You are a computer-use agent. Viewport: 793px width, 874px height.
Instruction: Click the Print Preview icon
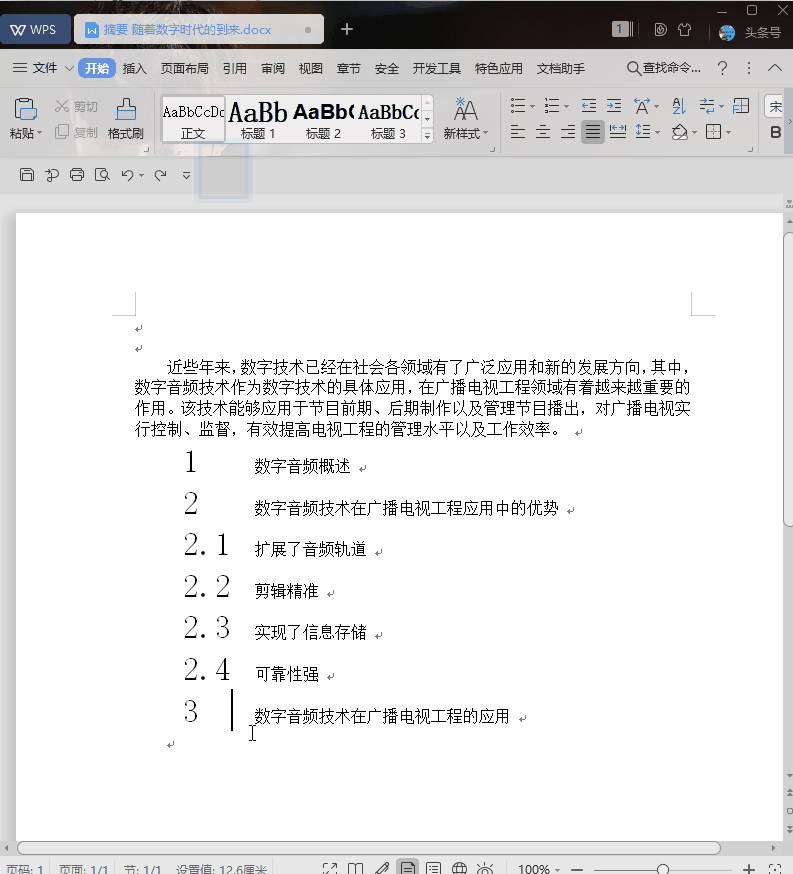tap(102, 175)
